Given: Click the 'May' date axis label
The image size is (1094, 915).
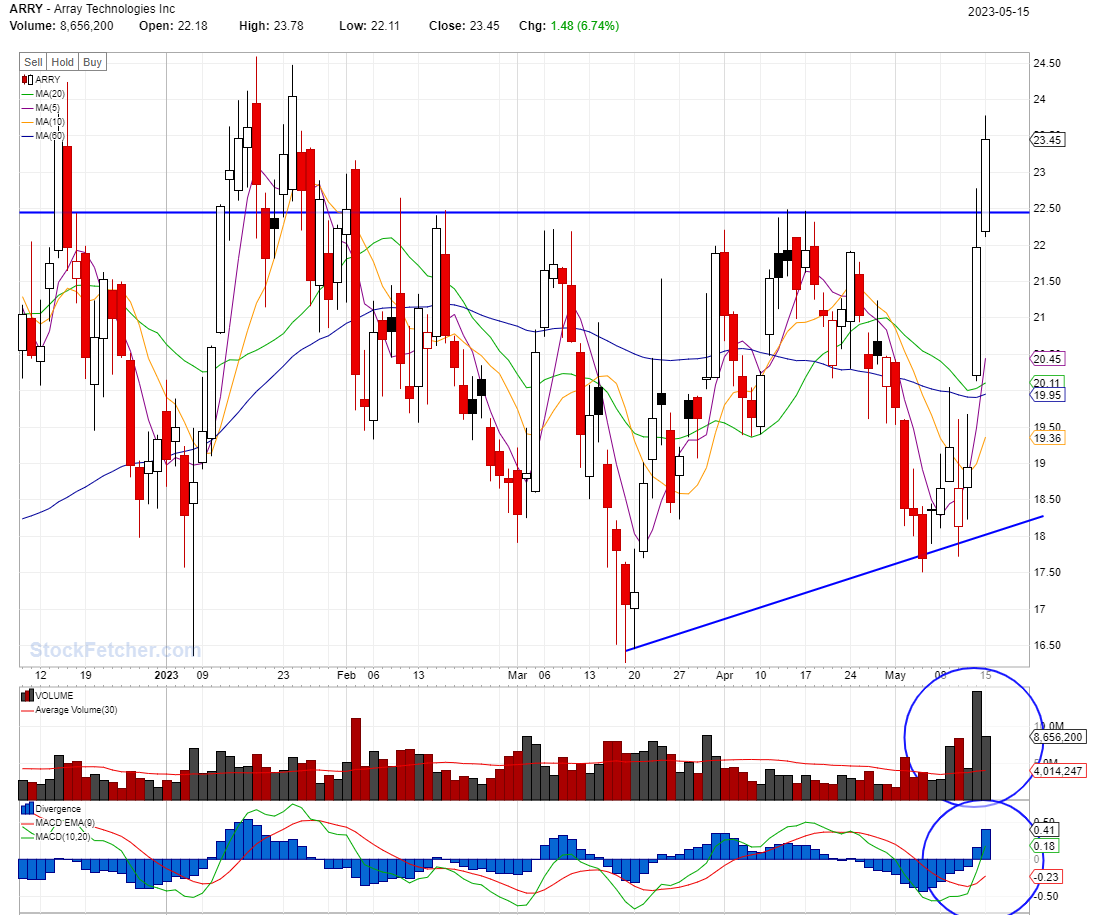Looking at the screenshot, I should click(895, 675).
